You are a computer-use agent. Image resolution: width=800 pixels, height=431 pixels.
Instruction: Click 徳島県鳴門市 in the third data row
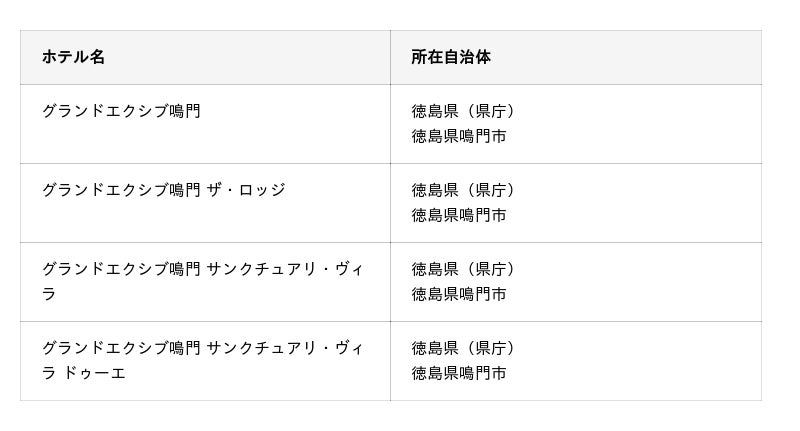tap(459, 294)
